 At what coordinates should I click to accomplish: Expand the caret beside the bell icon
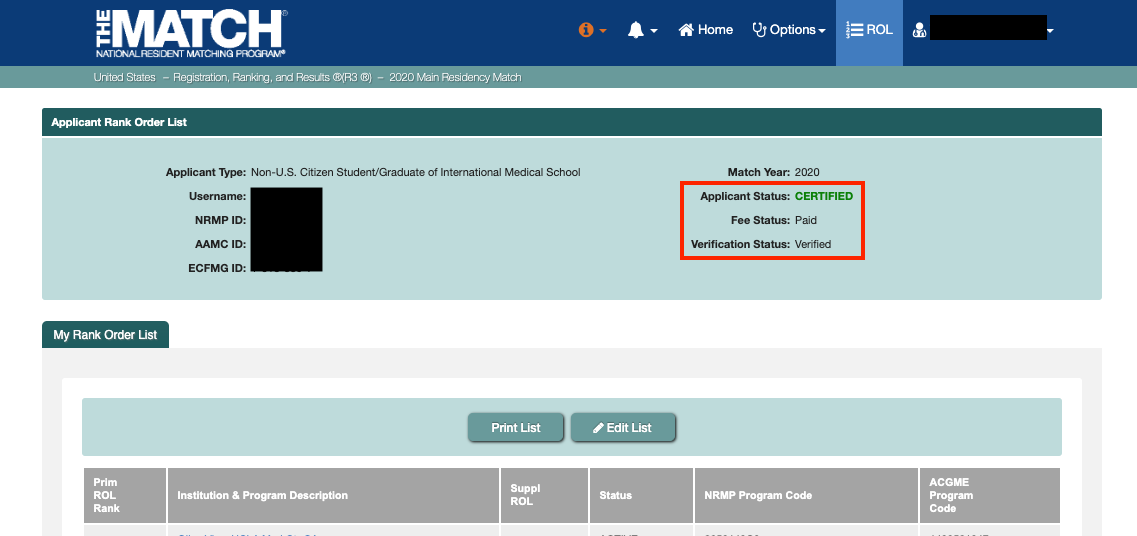(x=654, y=31)
